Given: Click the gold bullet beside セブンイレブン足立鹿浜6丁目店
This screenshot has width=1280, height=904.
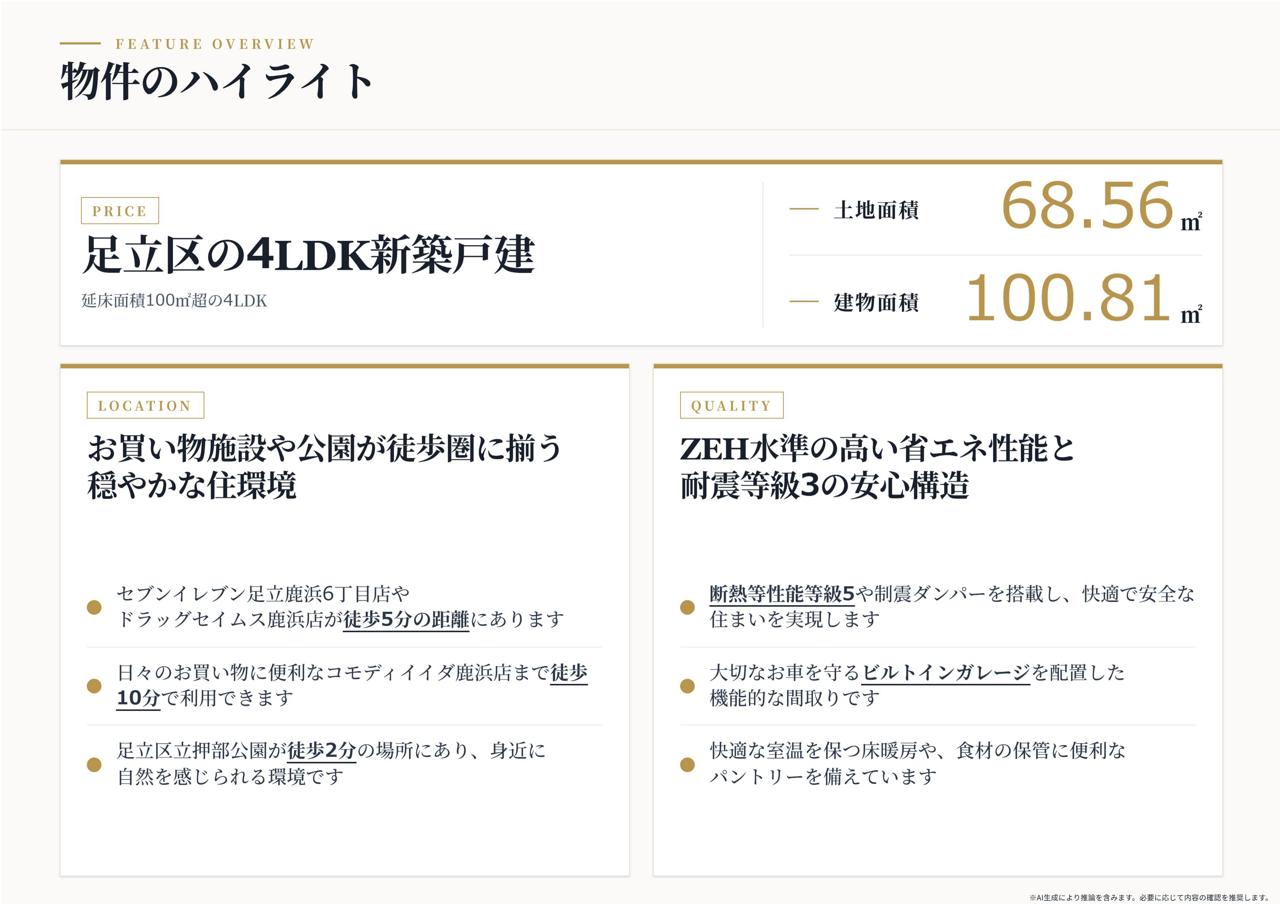Looking at the screenshot, I should pos(94,607).
